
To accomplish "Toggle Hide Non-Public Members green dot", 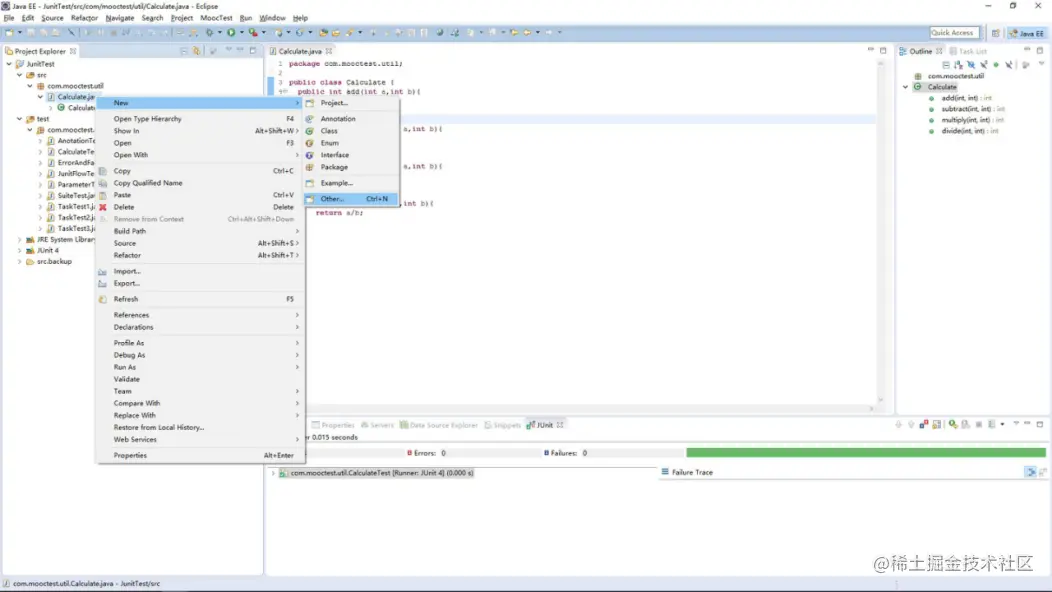I will [996, 65].
